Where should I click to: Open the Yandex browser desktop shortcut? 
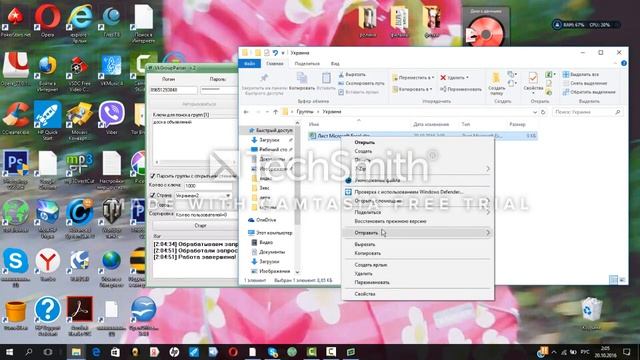(x=47, y=264)
